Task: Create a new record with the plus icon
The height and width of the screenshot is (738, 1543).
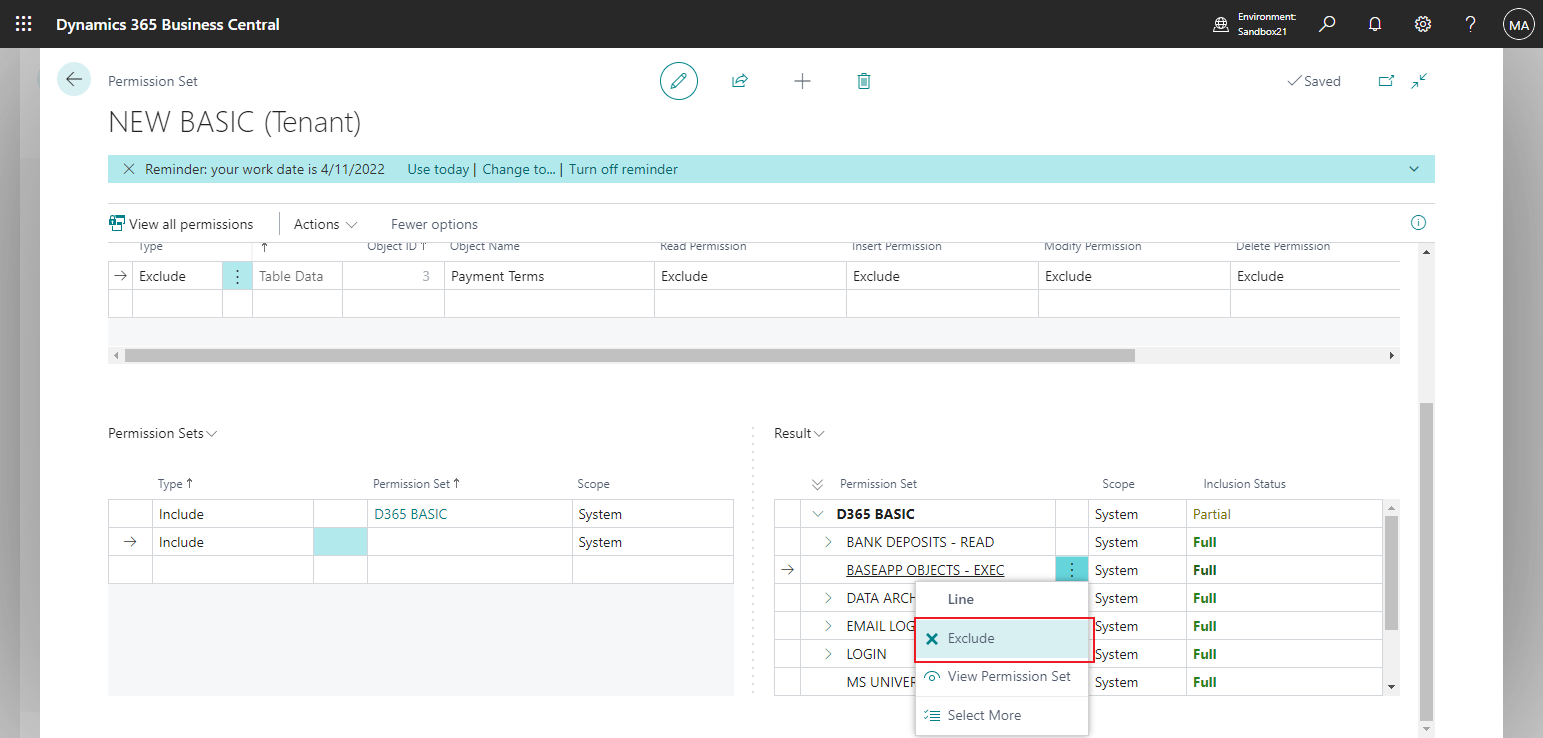Action: coord(802,81)
